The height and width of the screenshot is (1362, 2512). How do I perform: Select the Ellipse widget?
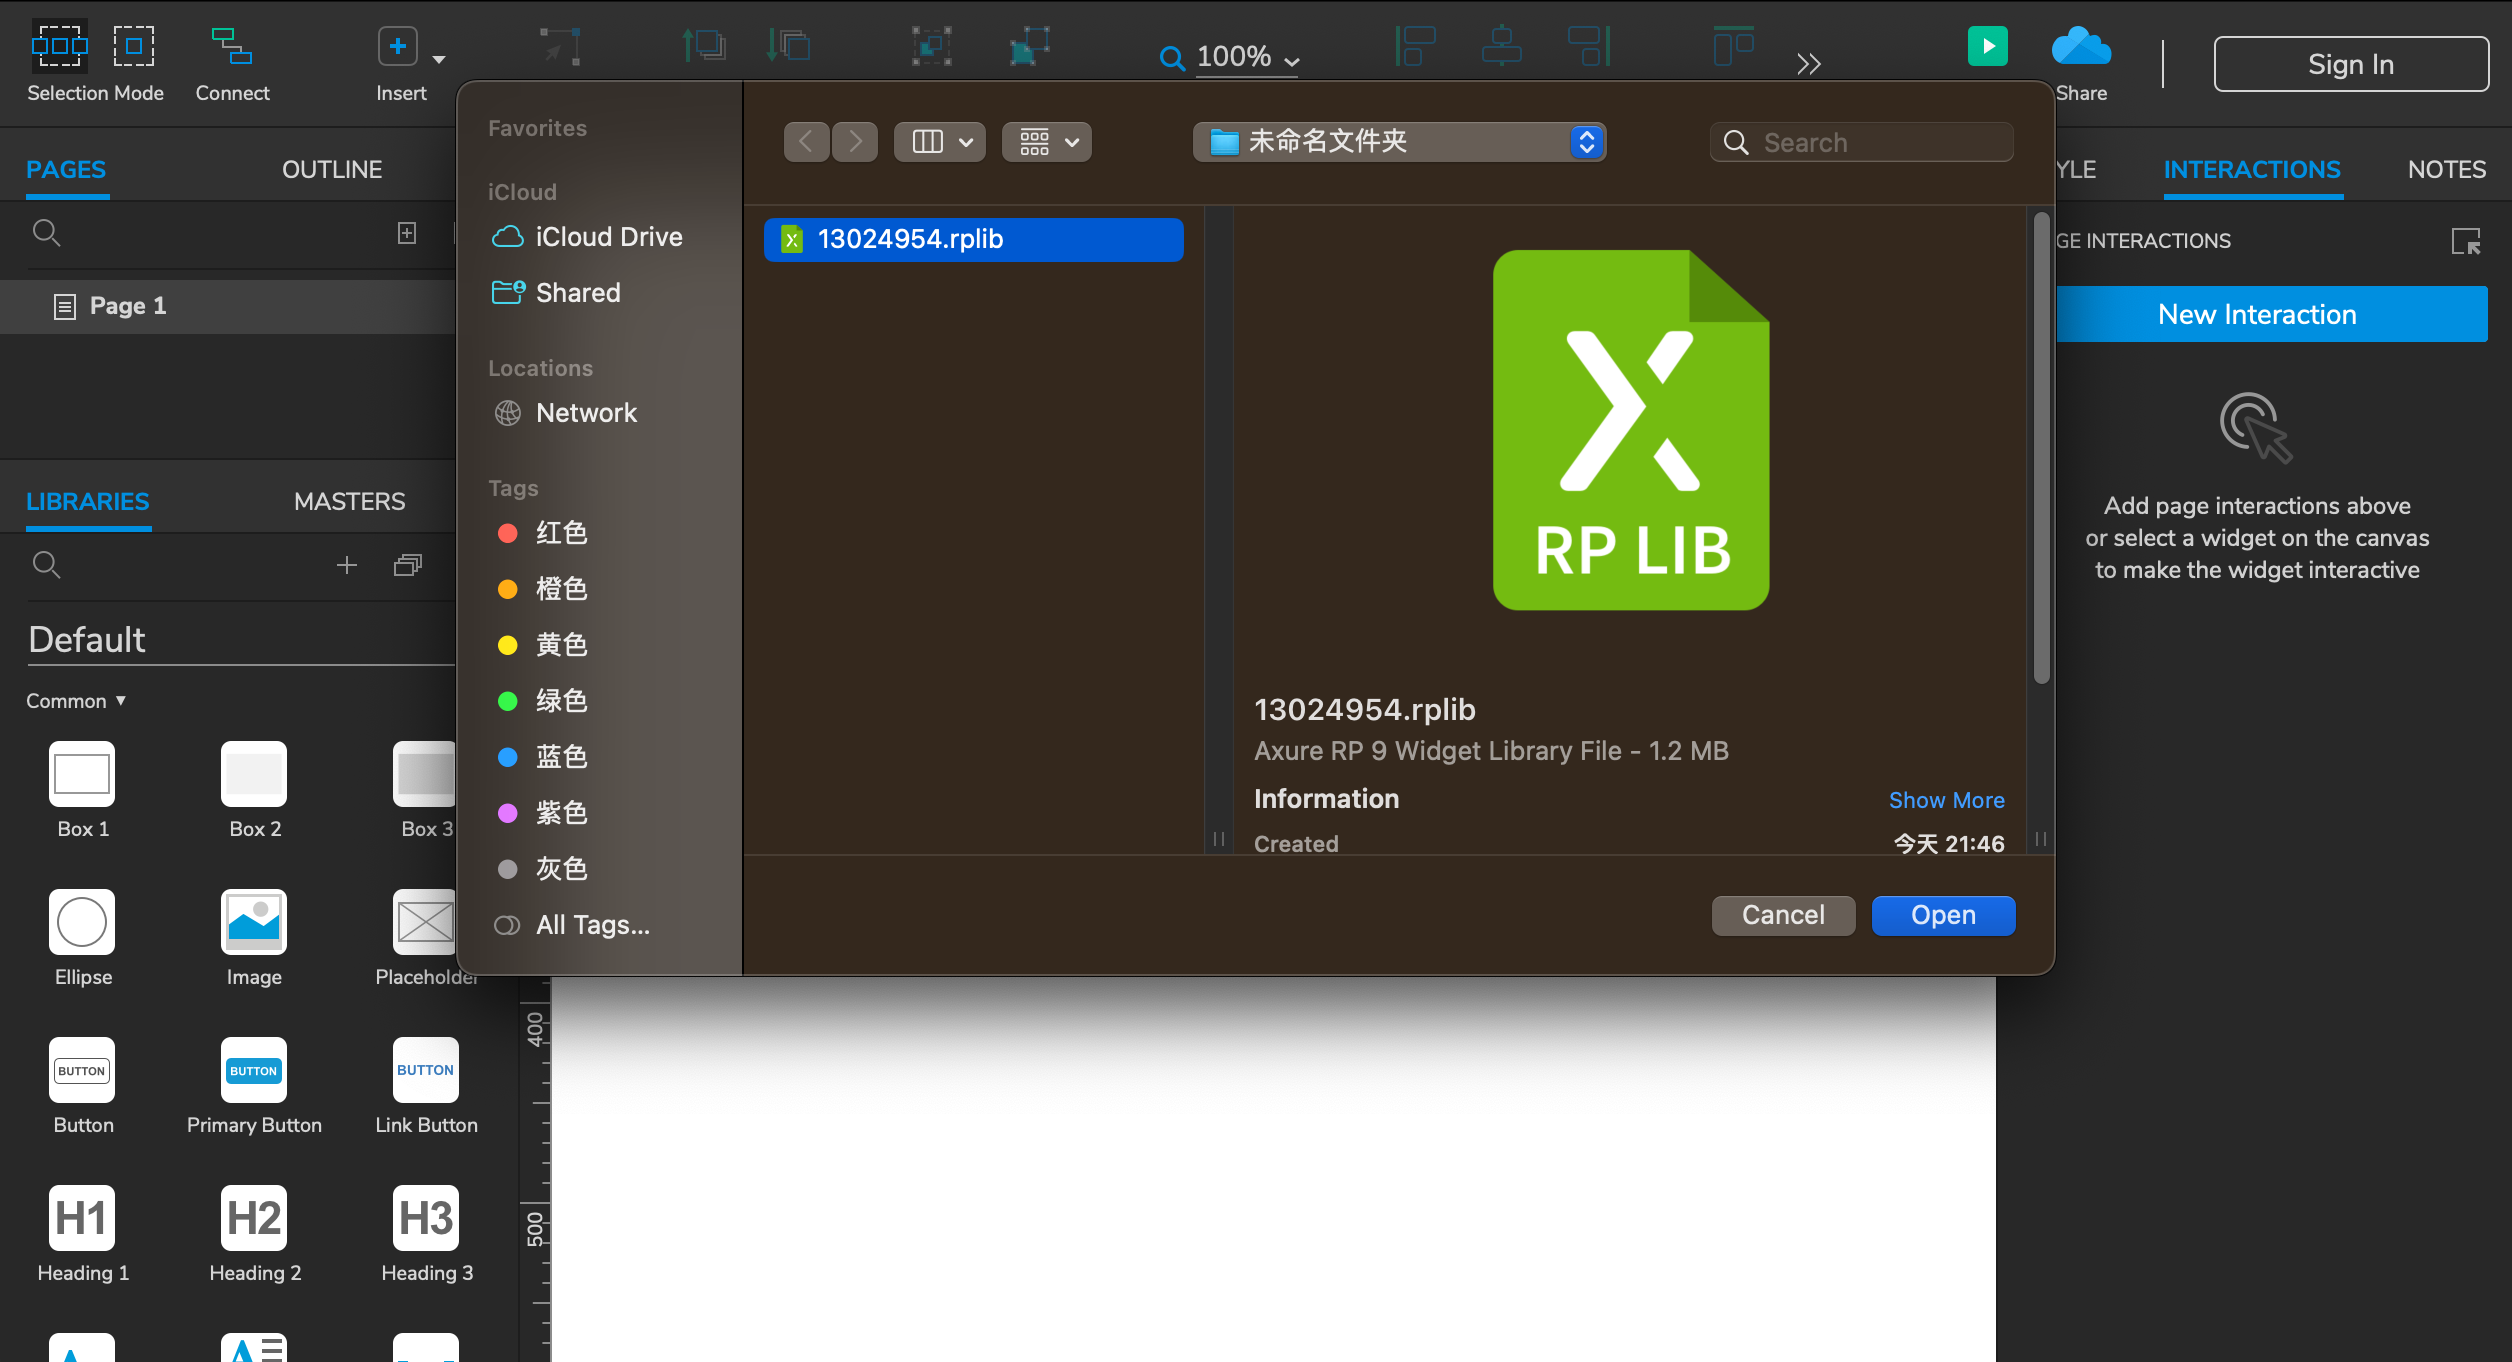(82, 937)
